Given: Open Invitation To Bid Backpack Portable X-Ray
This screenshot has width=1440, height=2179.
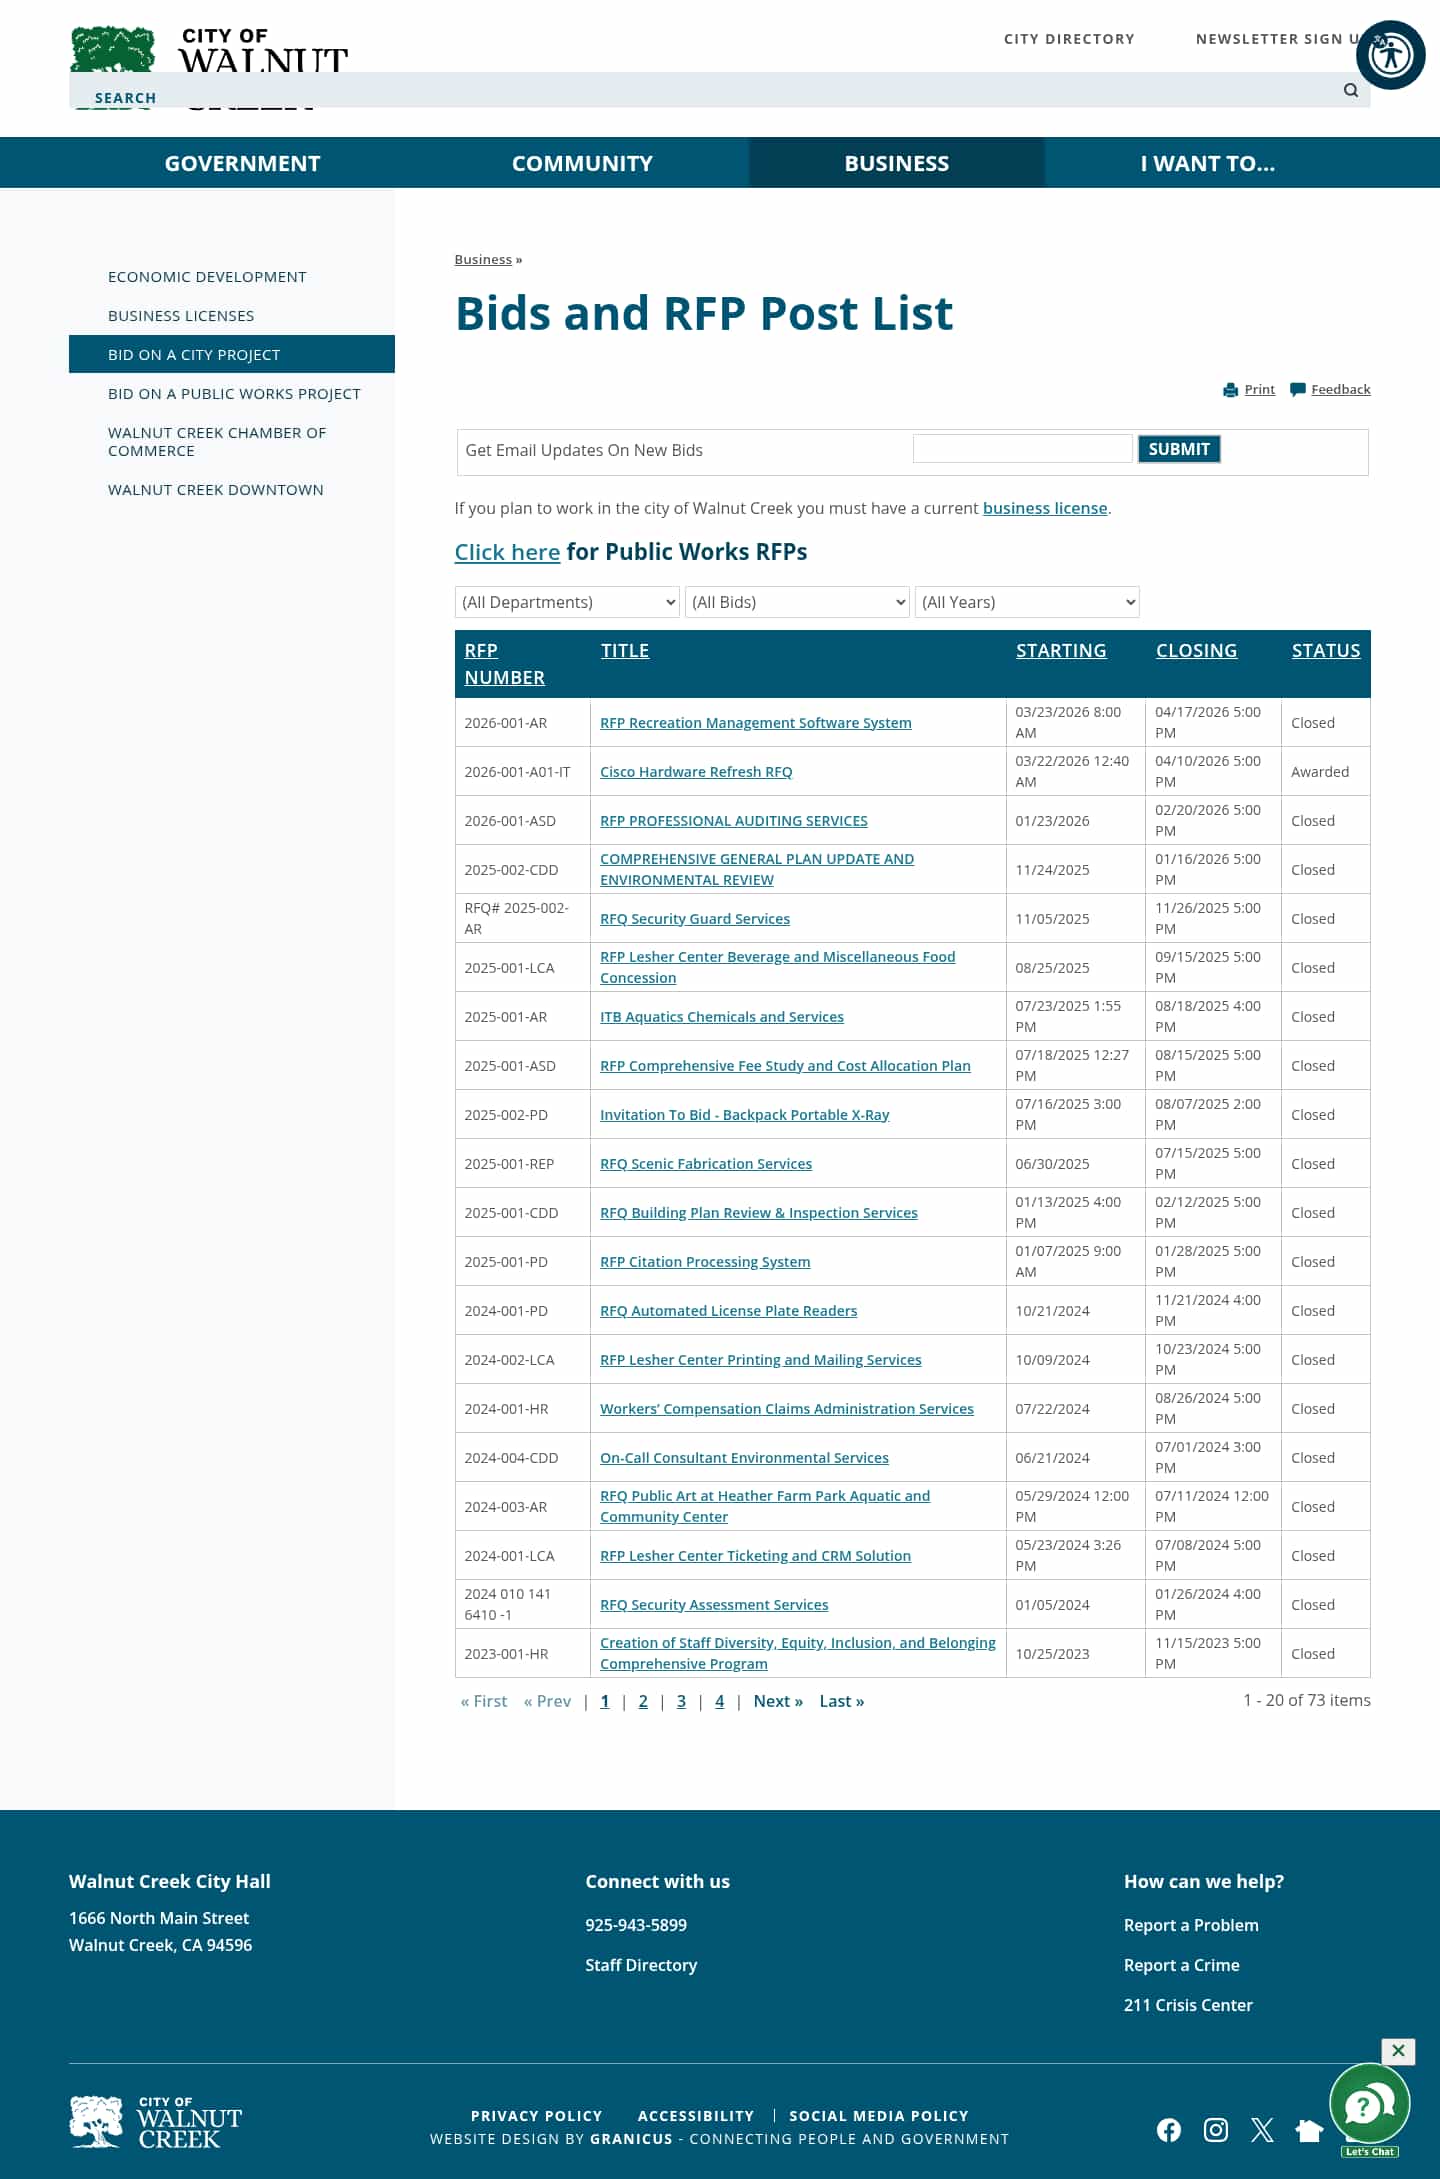Looking at the screenshot, I should tap(744, 1115).
